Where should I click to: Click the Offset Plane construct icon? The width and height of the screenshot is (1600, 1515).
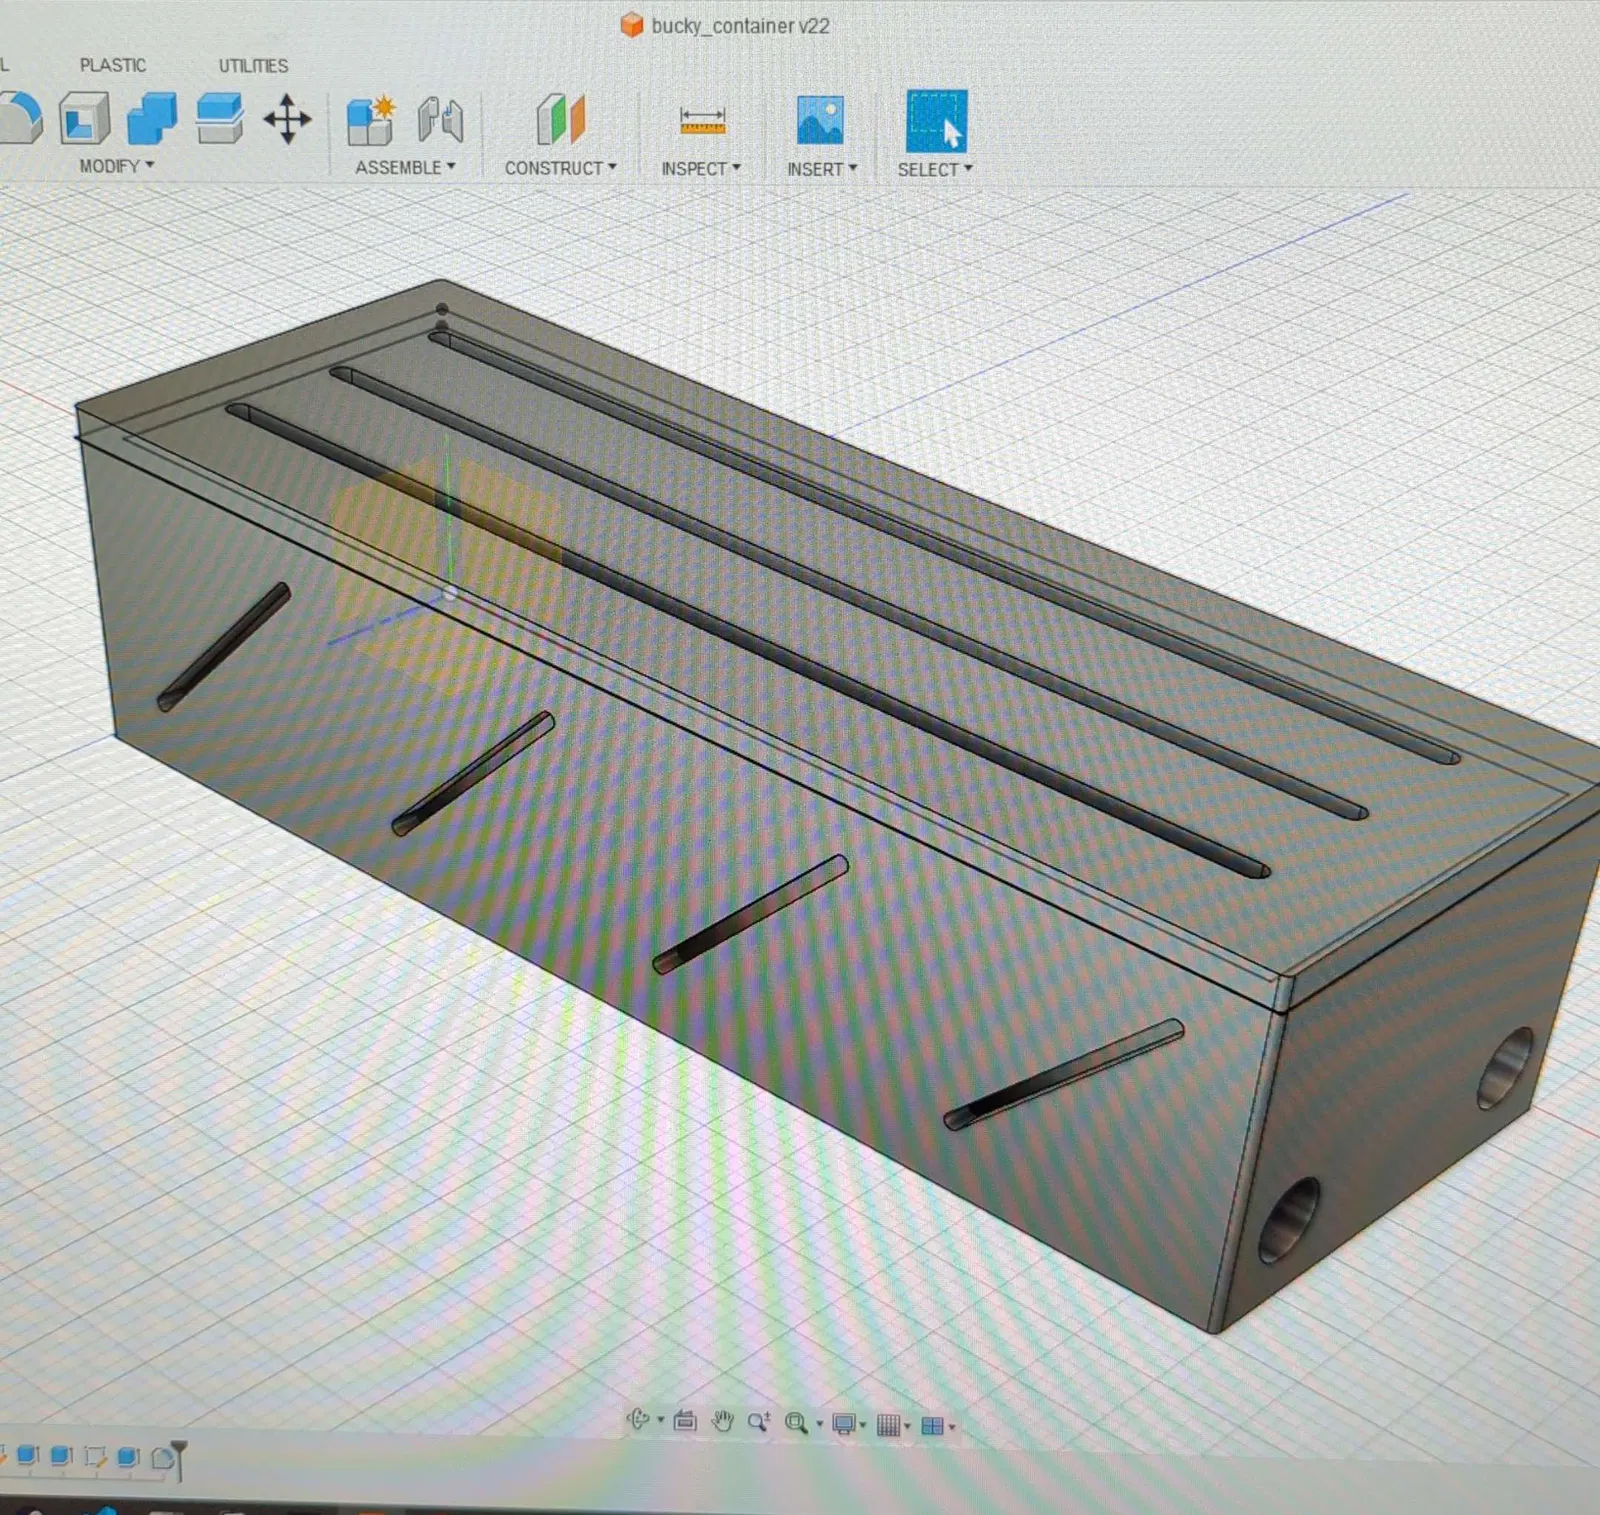click(x=560, y=120)
